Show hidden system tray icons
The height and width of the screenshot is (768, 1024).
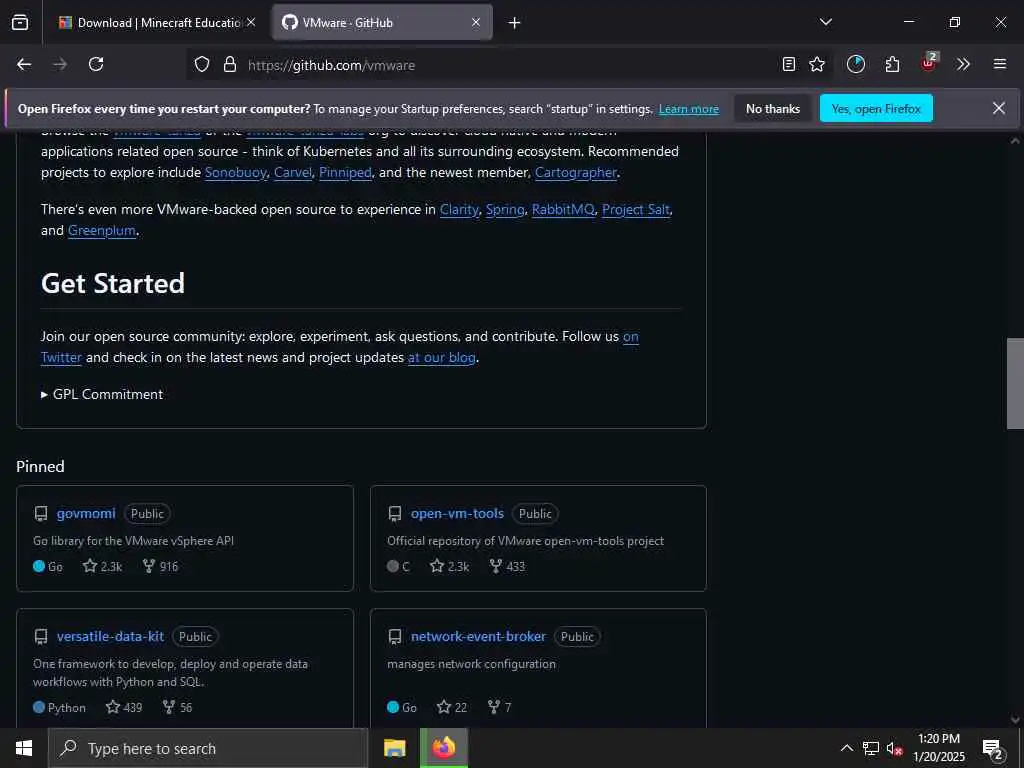(x=846, y=748)
